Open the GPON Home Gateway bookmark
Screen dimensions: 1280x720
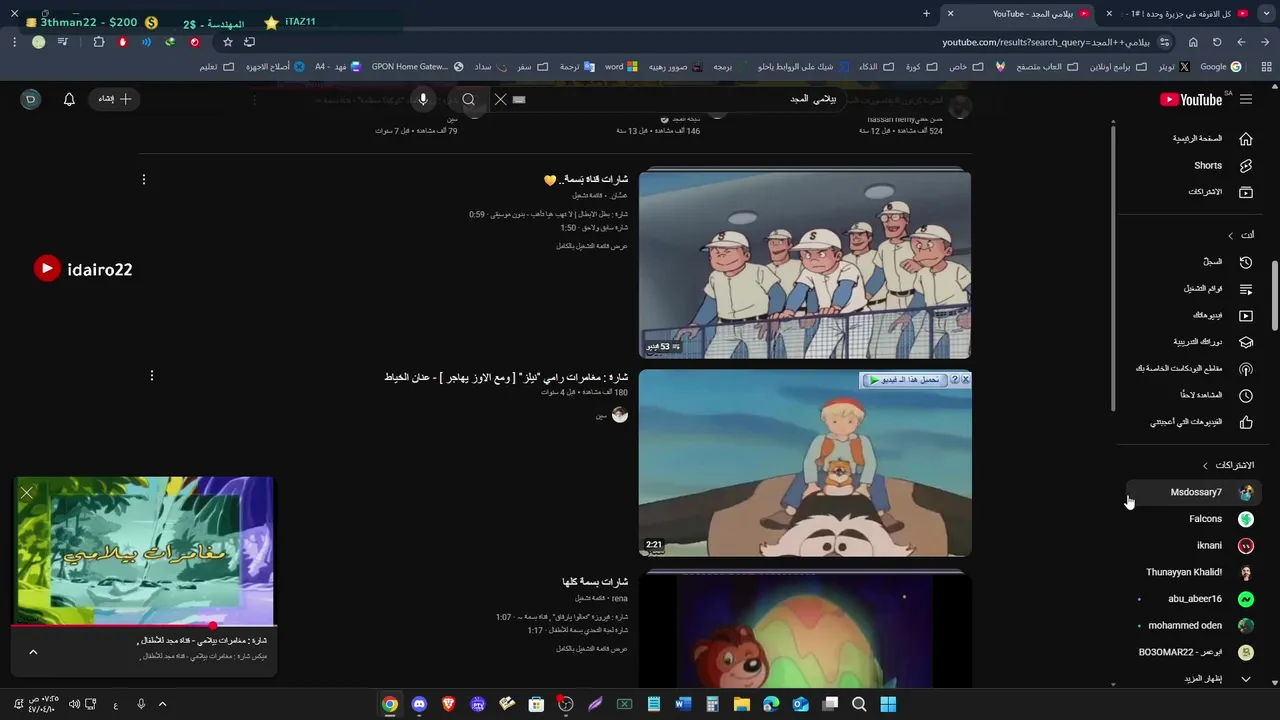417,67
